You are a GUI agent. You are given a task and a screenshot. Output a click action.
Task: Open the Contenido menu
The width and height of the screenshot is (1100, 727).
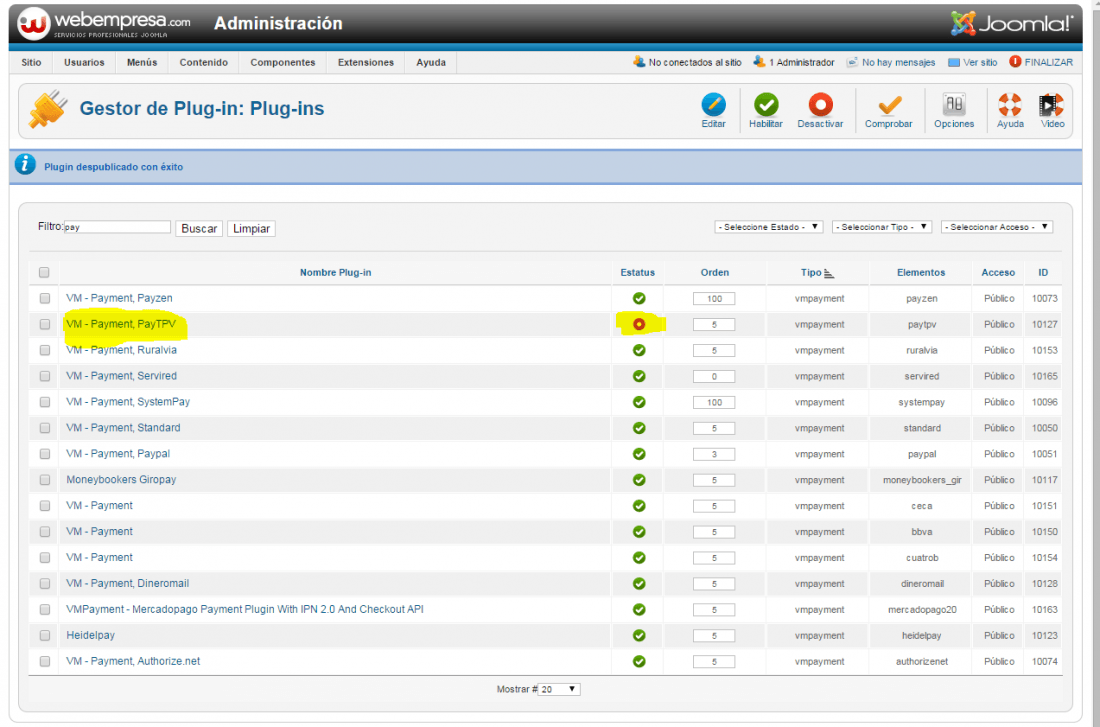pyautogui.click(x=203, y=62)
